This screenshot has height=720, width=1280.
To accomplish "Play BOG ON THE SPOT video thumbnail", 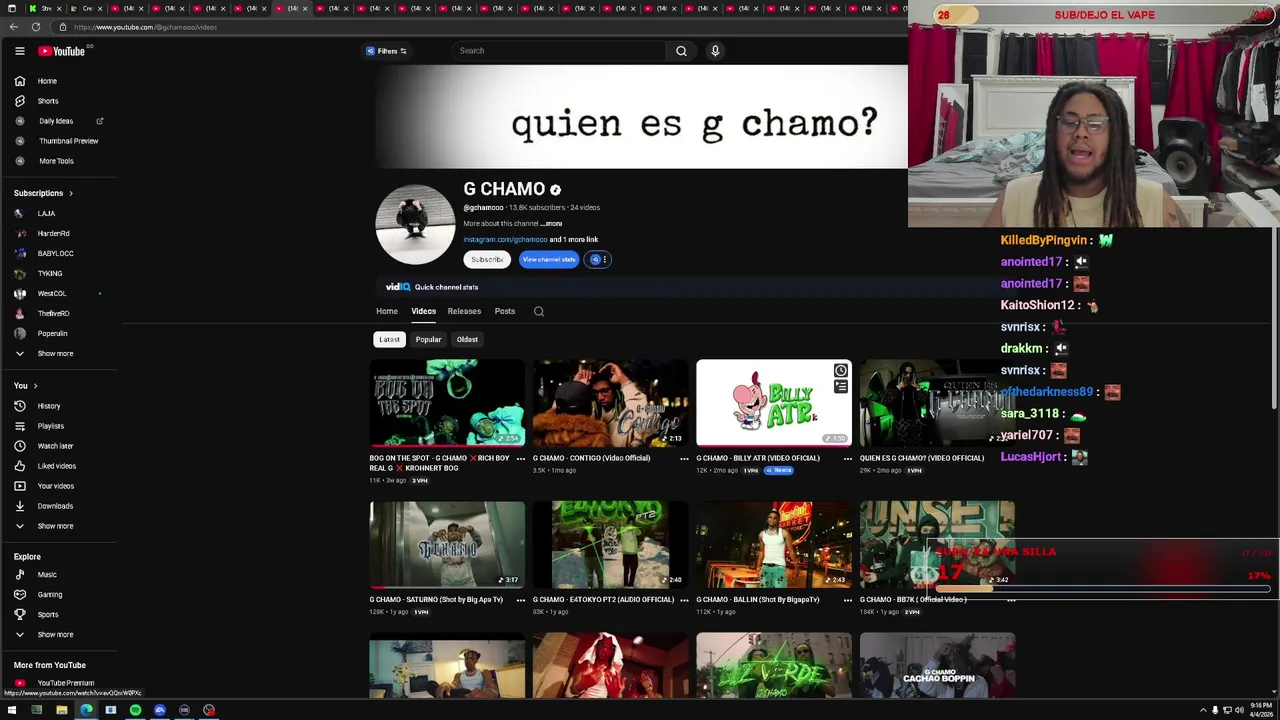I will click(x=447, y=403).
